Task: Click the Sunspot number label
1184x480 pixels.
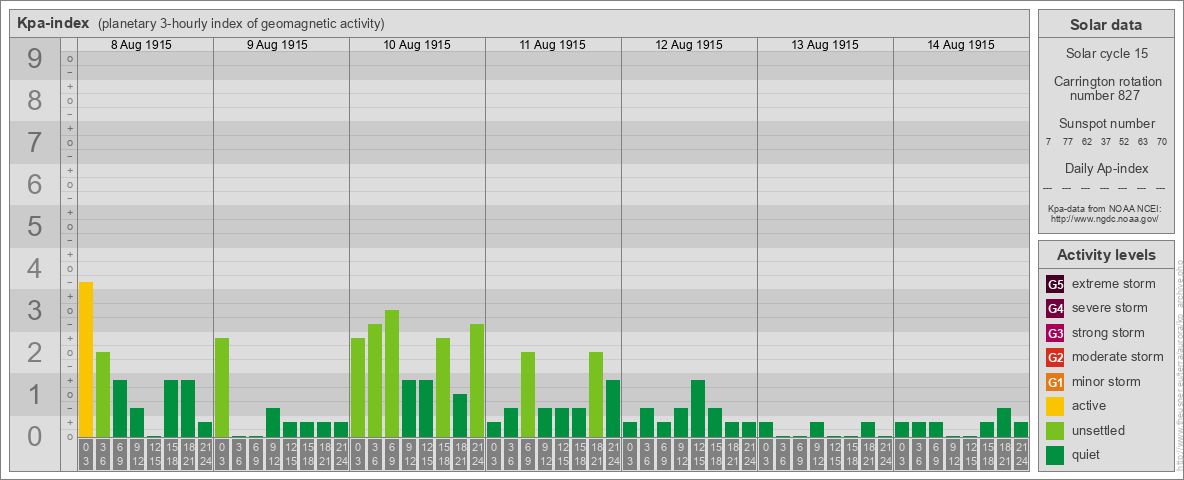Action: click(1106, 123)
